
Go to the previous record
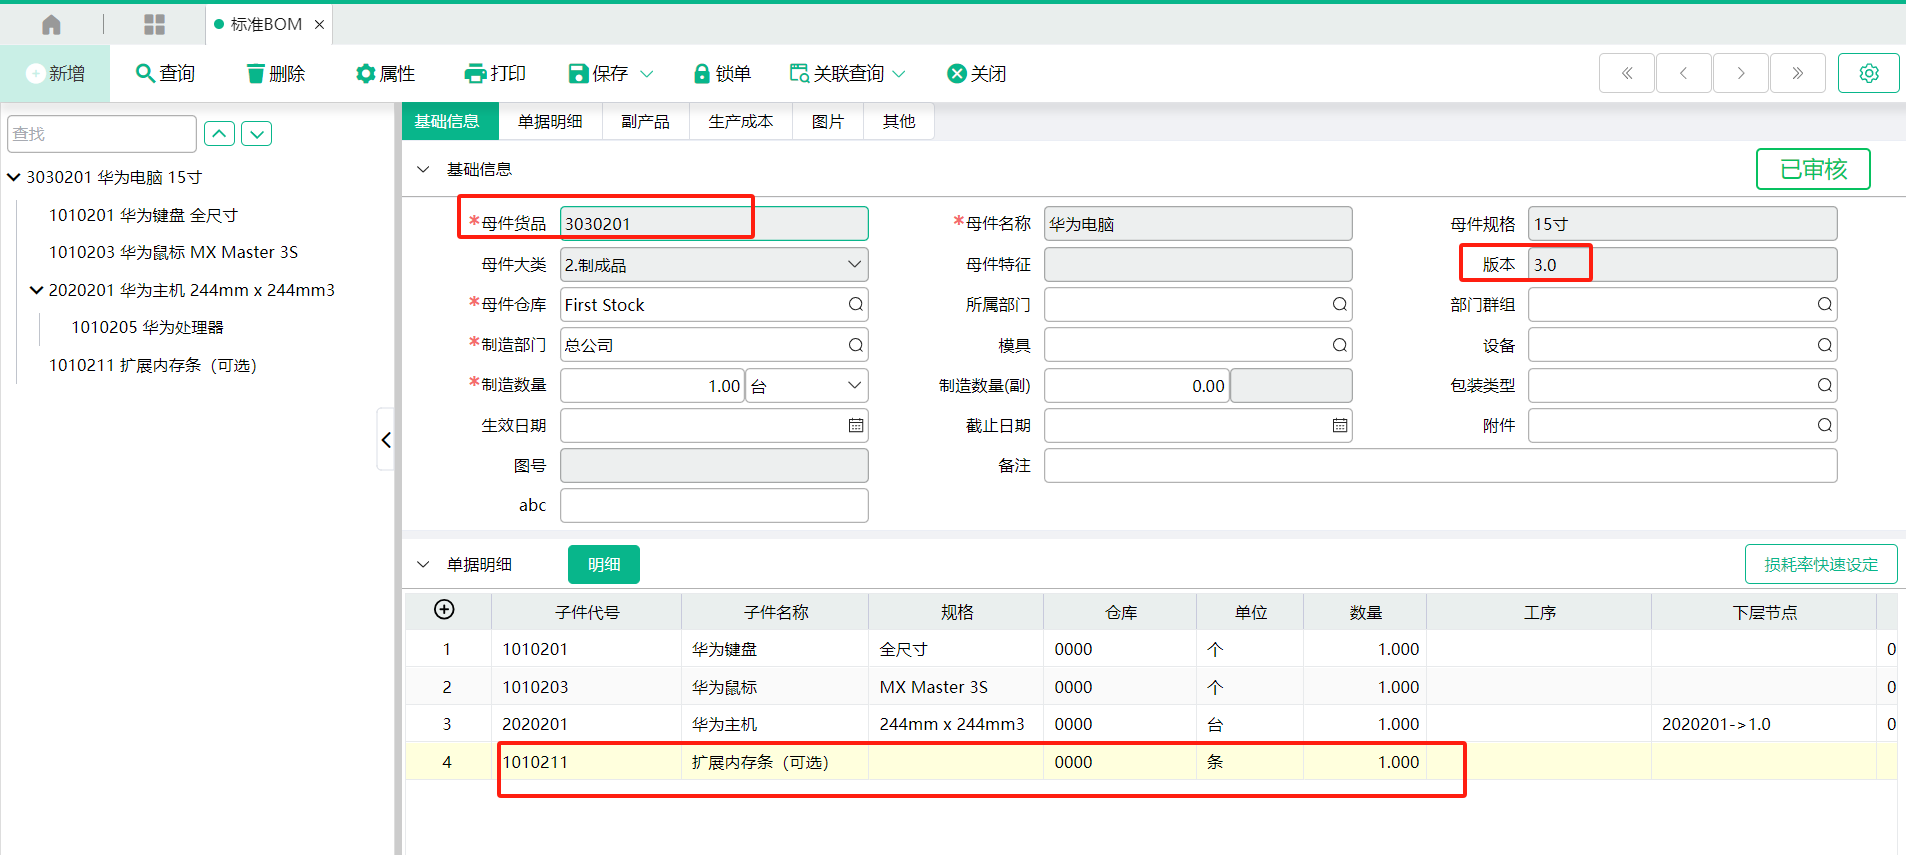click(1684, 73)
